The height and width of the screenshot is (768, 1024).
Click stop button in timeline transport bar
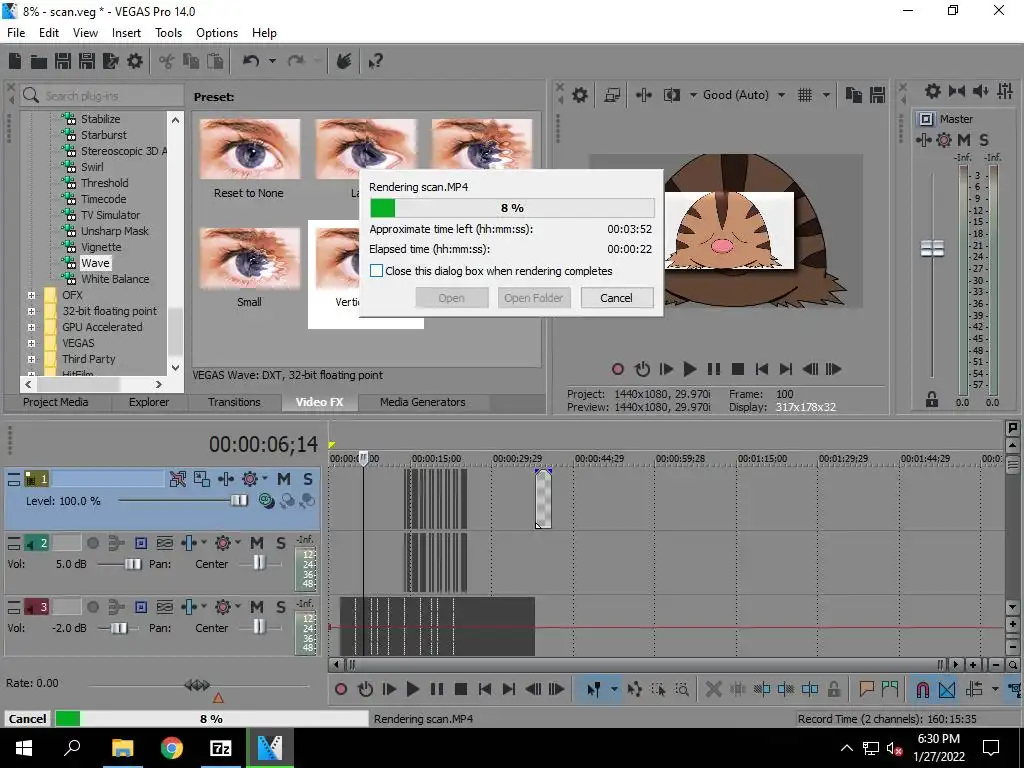(460, 689)
